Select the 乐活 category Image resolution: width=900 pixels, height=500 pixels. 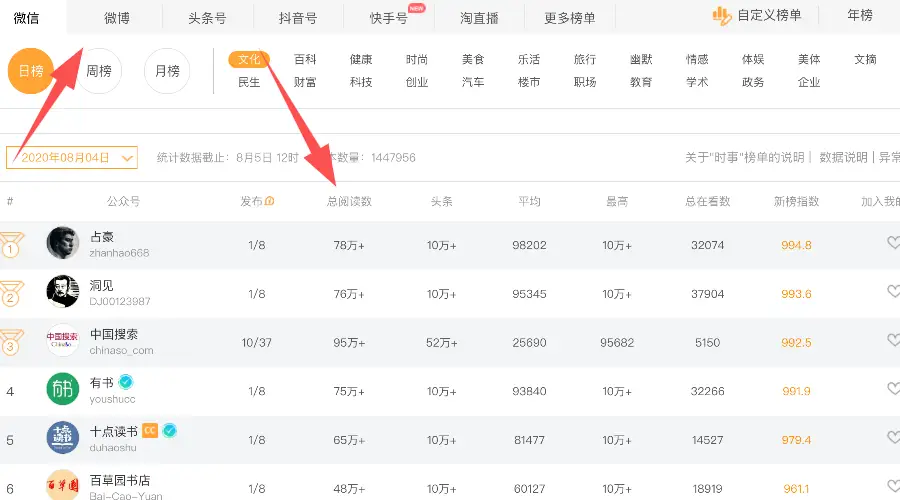(529, 59)
